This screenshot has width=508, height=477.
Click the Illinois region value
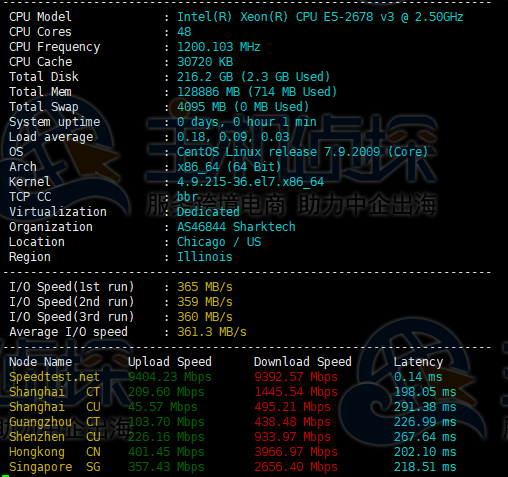(x=205, y=257)
